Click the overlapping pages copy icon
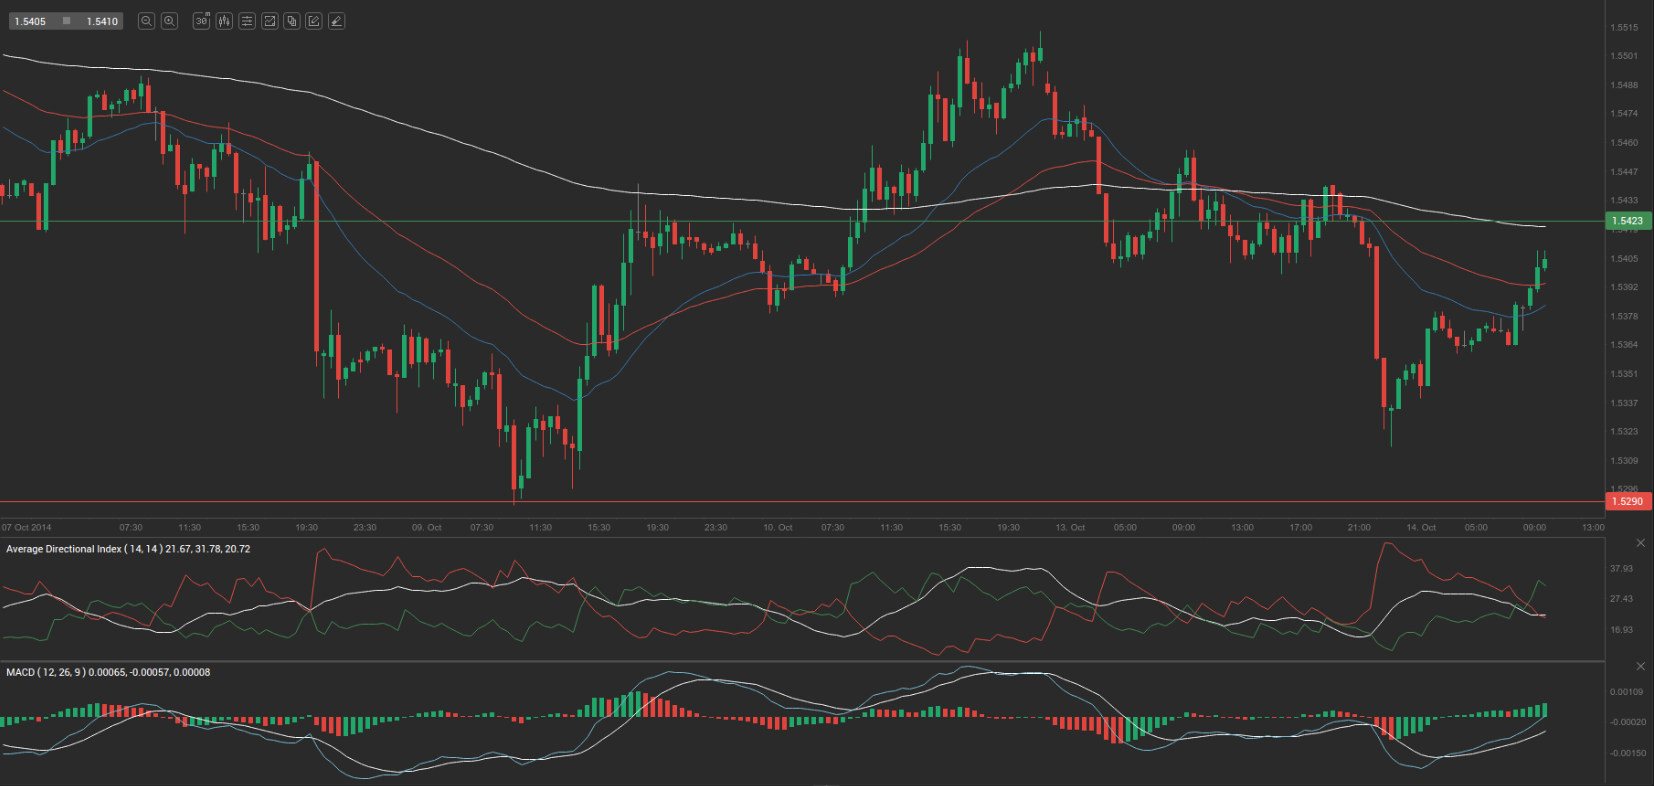Screen dimensions: 1654x786 coord(292,21)
